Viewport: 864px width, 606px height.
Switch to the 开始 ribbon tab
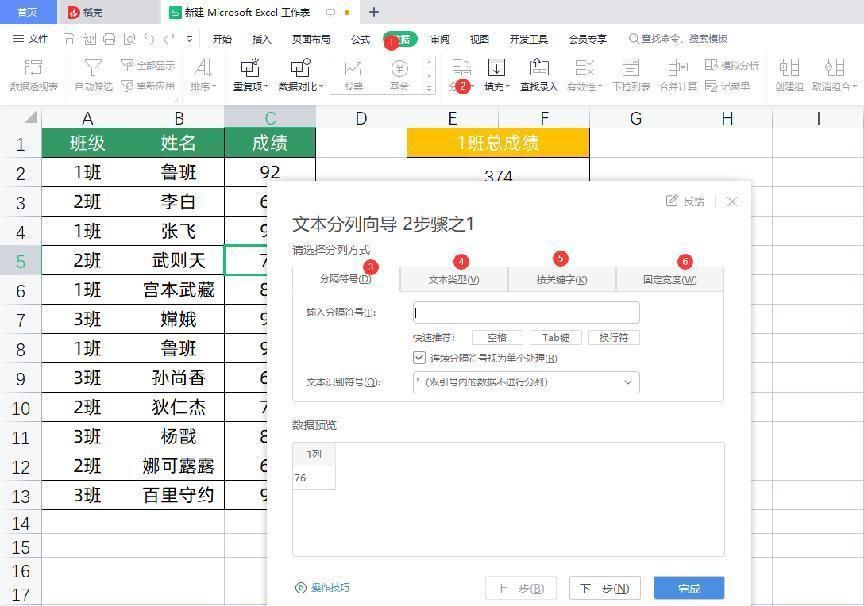click(222, 39)
